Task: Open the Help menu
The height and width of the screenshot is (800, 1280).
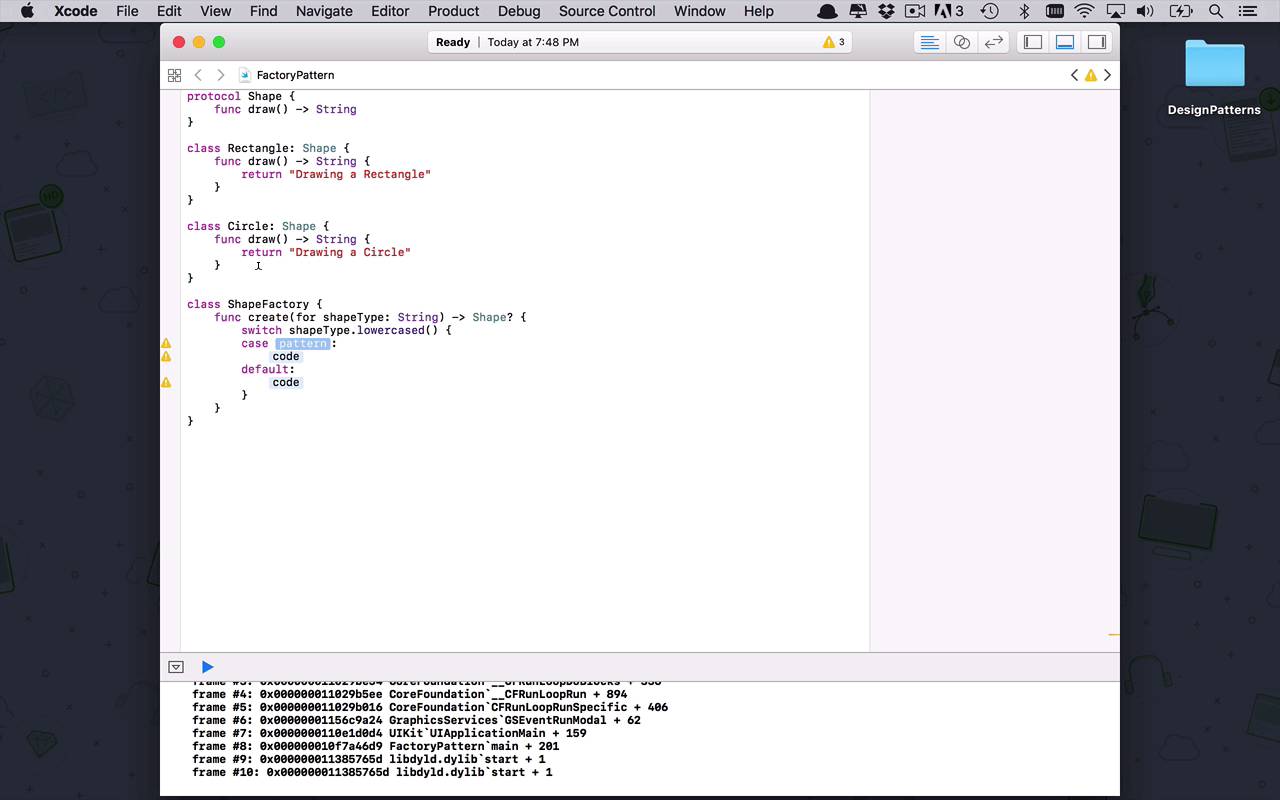Action: point(759,11)
